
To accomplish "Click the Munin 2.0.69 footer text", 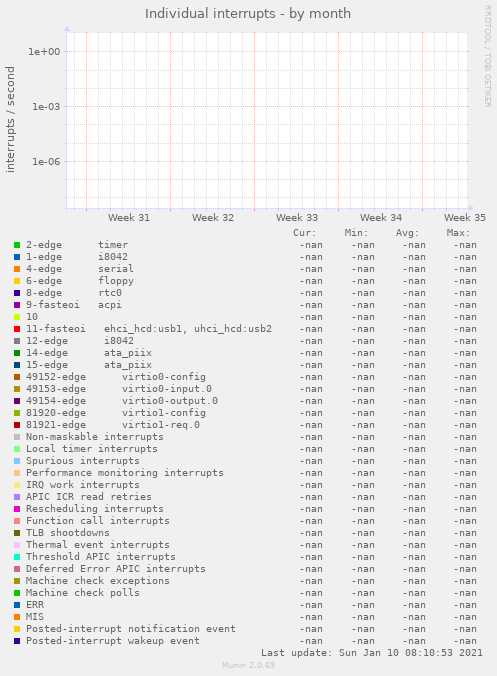I will click(248, 665).
